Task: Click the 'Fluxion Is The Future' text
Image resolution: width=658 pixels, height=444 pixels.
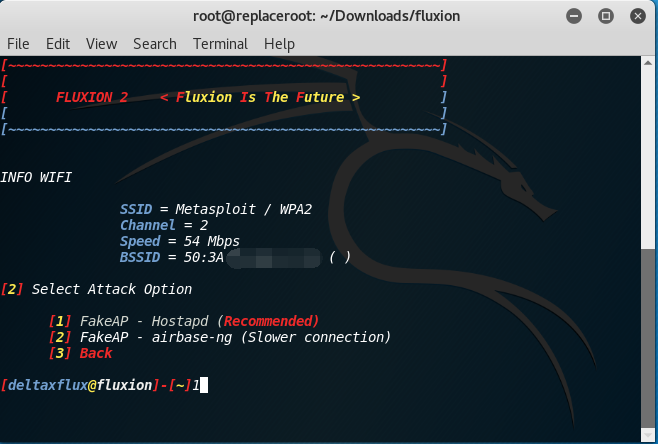Action: (260, 97)
